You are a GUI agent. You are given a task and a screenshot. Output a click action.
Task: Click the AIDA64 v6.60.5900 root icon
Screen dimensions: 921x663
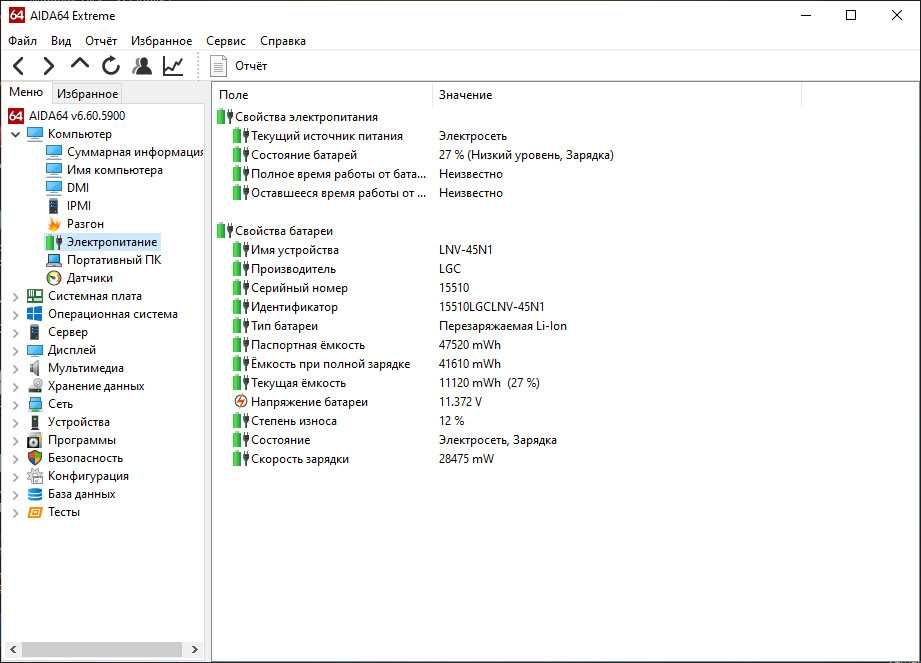pyautogui.click(x=16, y=116)
